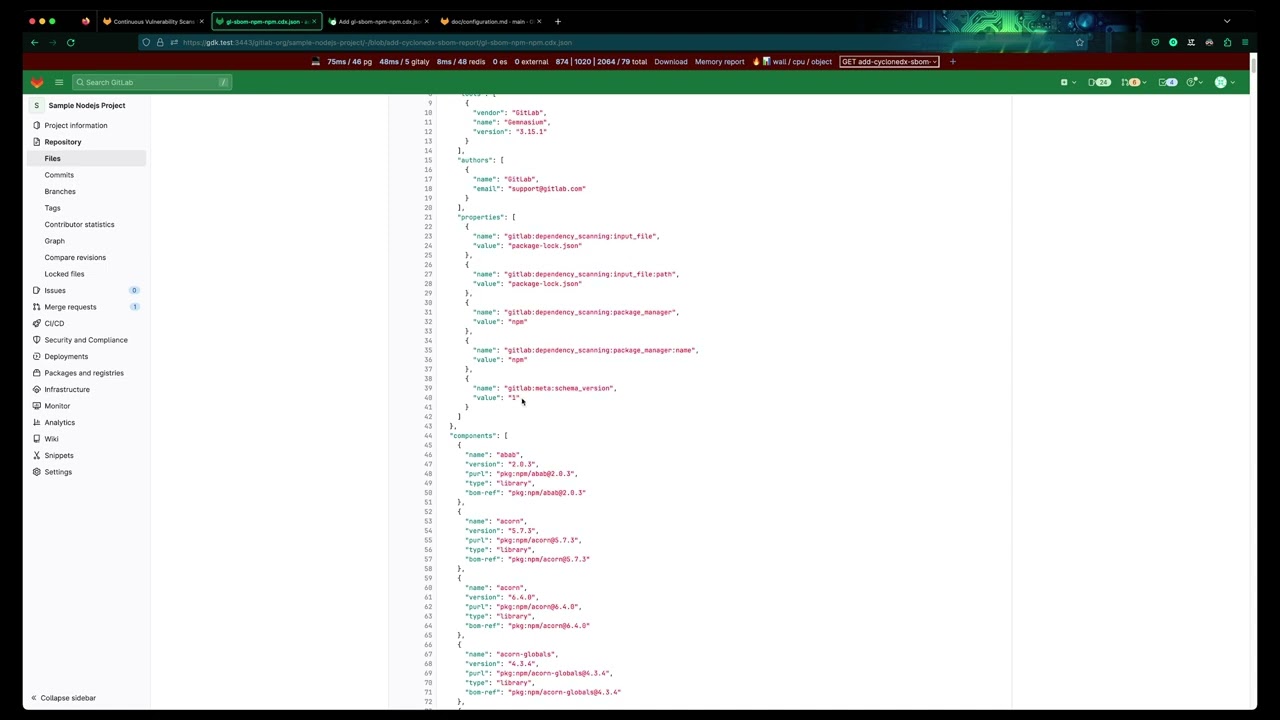The image size is (1280, 720).
Task: Switch to Add gl-sbom-npm-npm.cdx.json tab
Action: point(378,21)
